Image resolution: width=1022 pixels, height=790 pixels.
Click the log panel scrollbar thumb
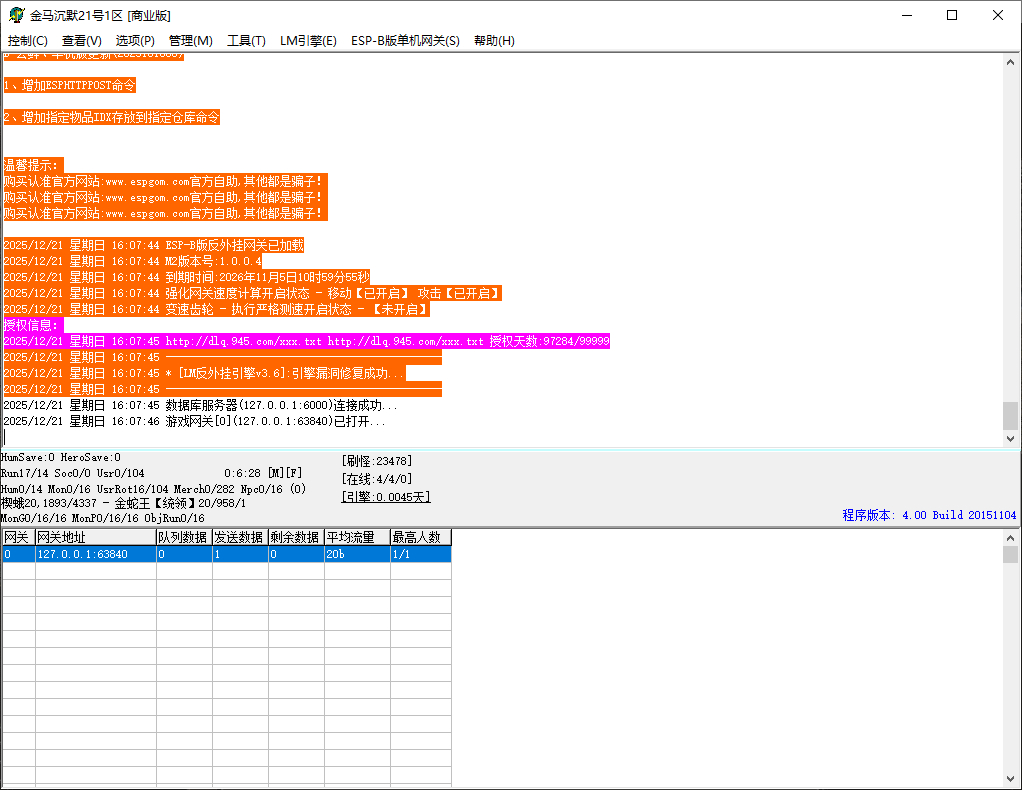click(x=1011, y=415)
